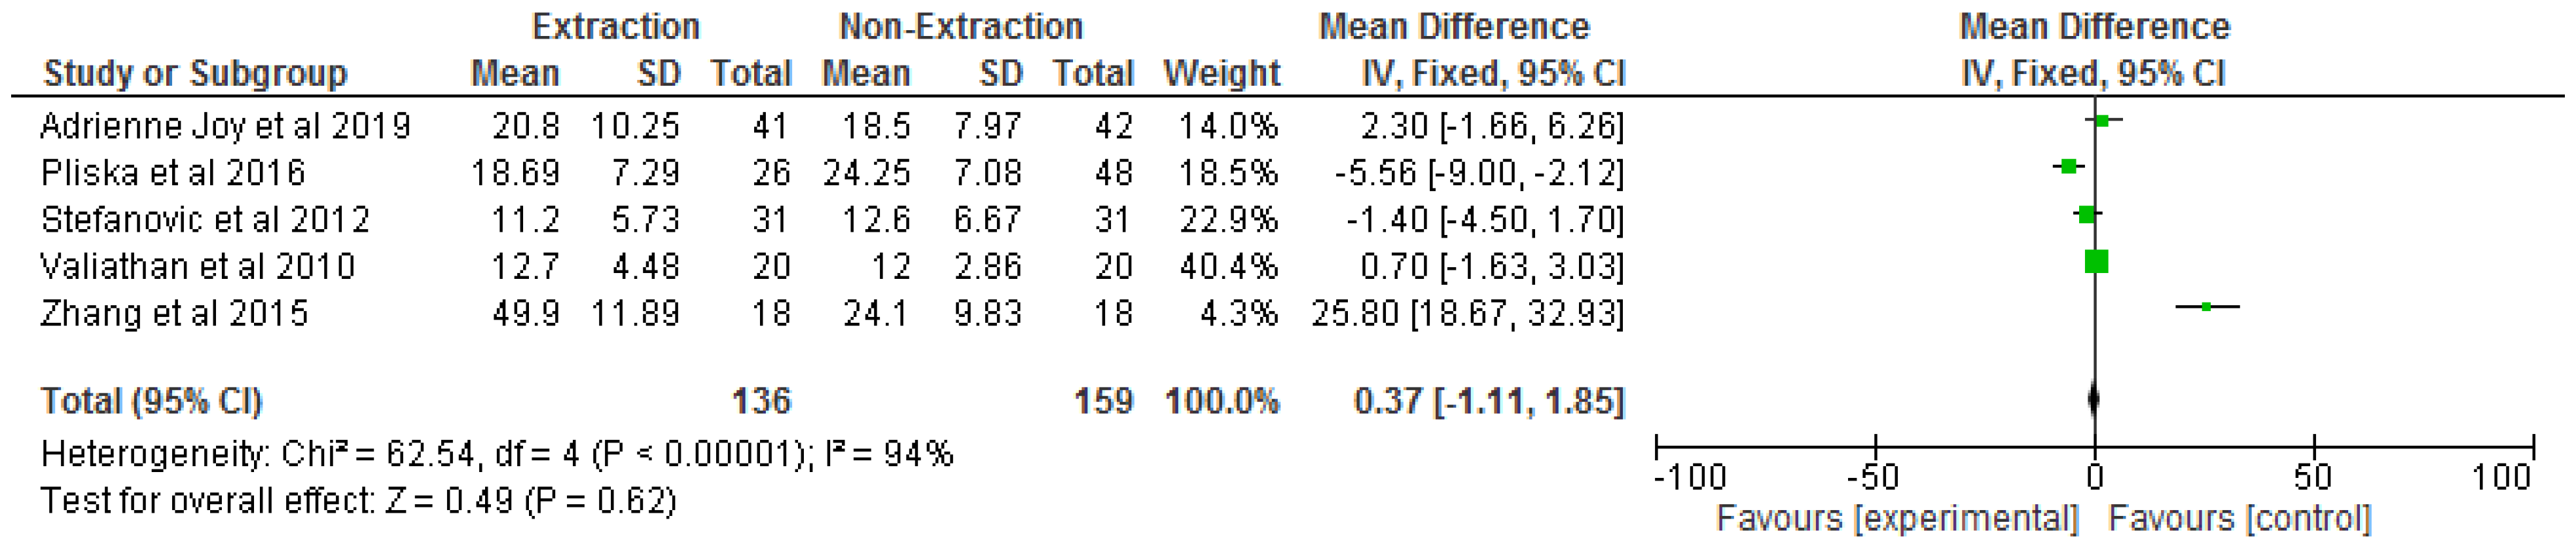Select the Adrienne Joy et al 2019 study row
Image resolution: width=2576 pixels, height=548 pixels.
tap(225, 126)
